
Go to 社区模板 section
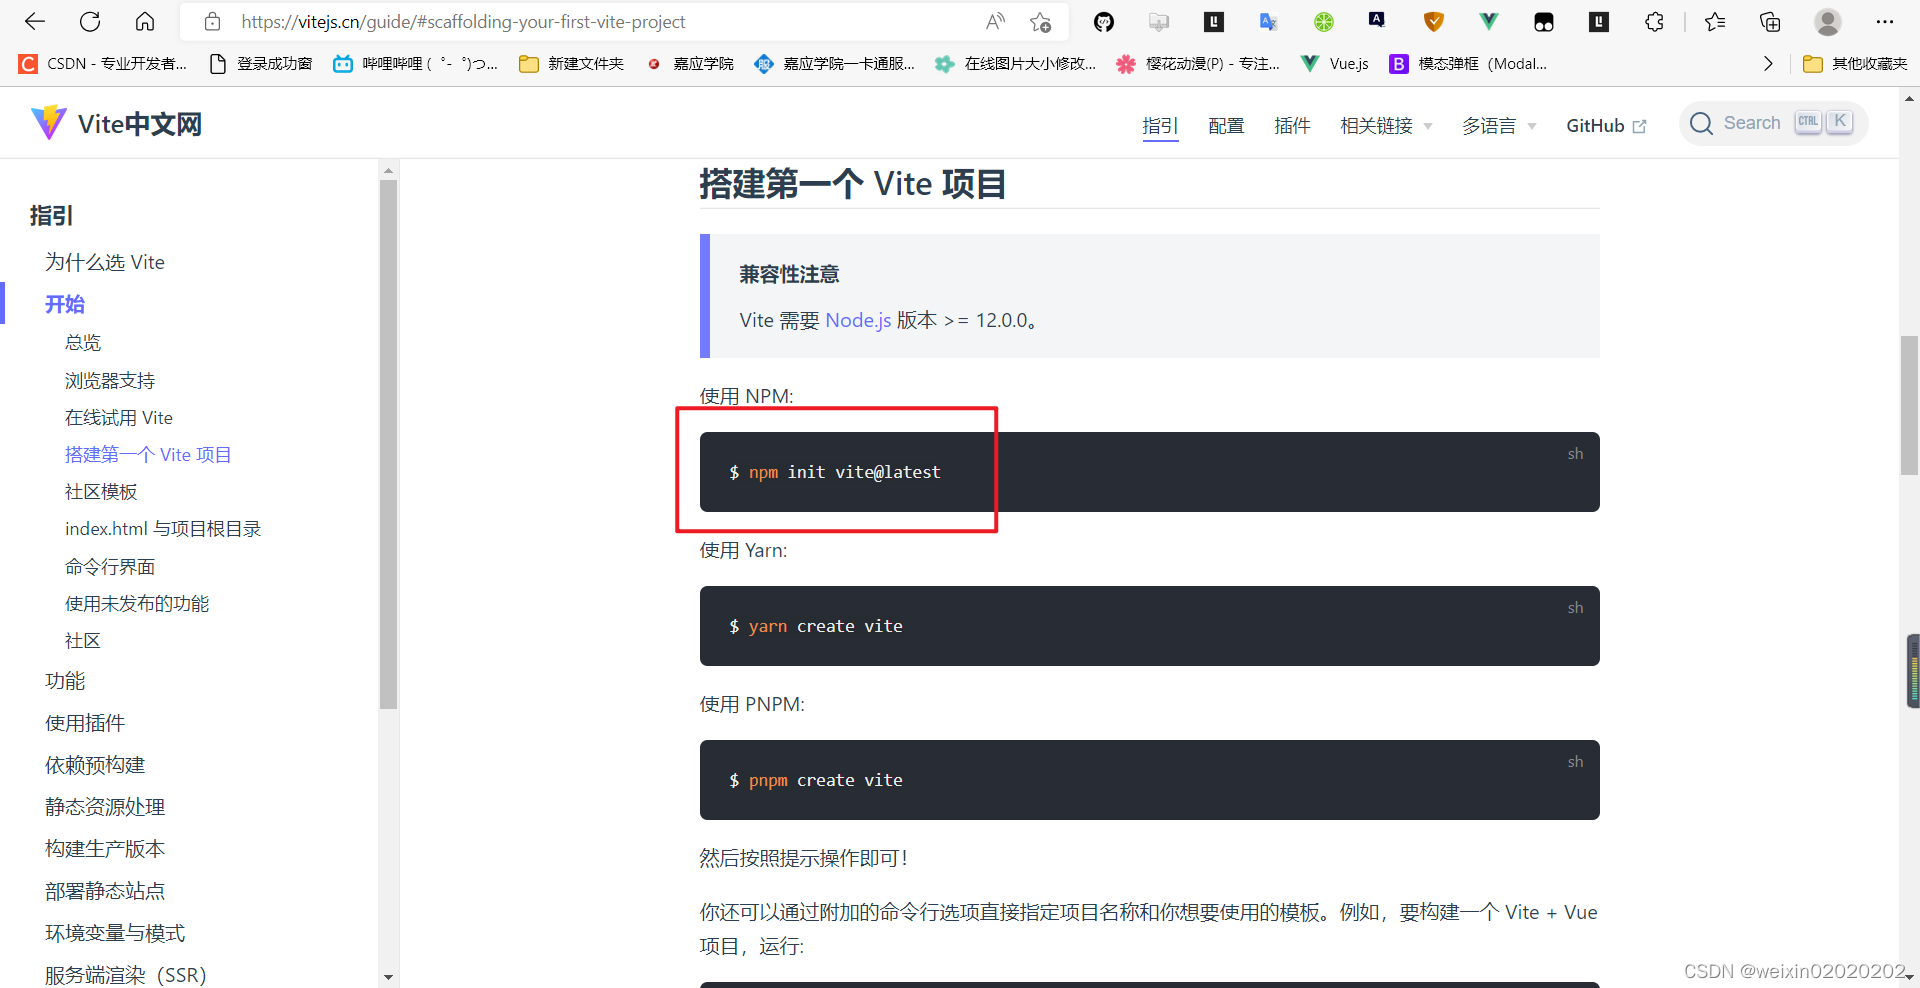101,492
